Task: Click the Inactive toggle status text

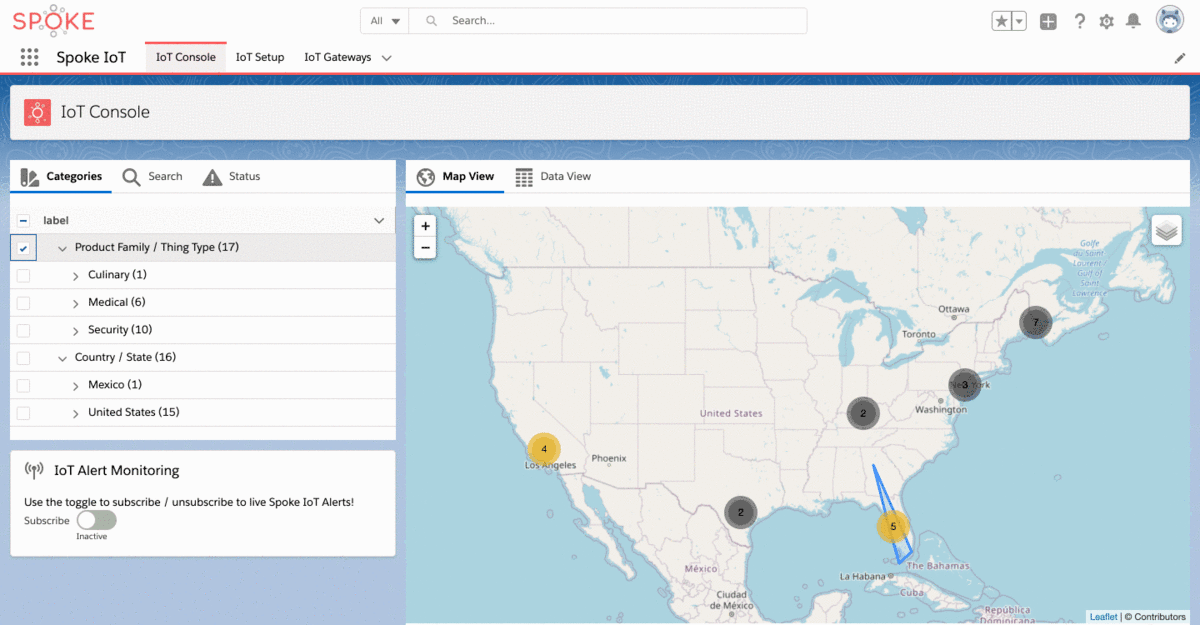Action: (92, 536)
